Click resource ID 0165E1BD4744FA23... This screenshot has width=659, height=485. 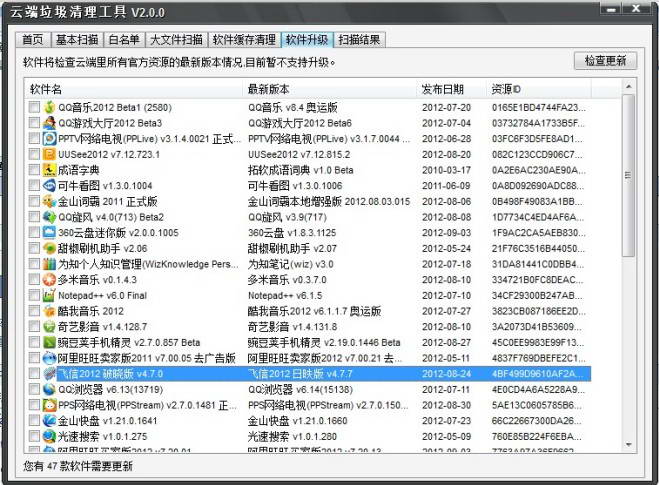tap(538, 108)
